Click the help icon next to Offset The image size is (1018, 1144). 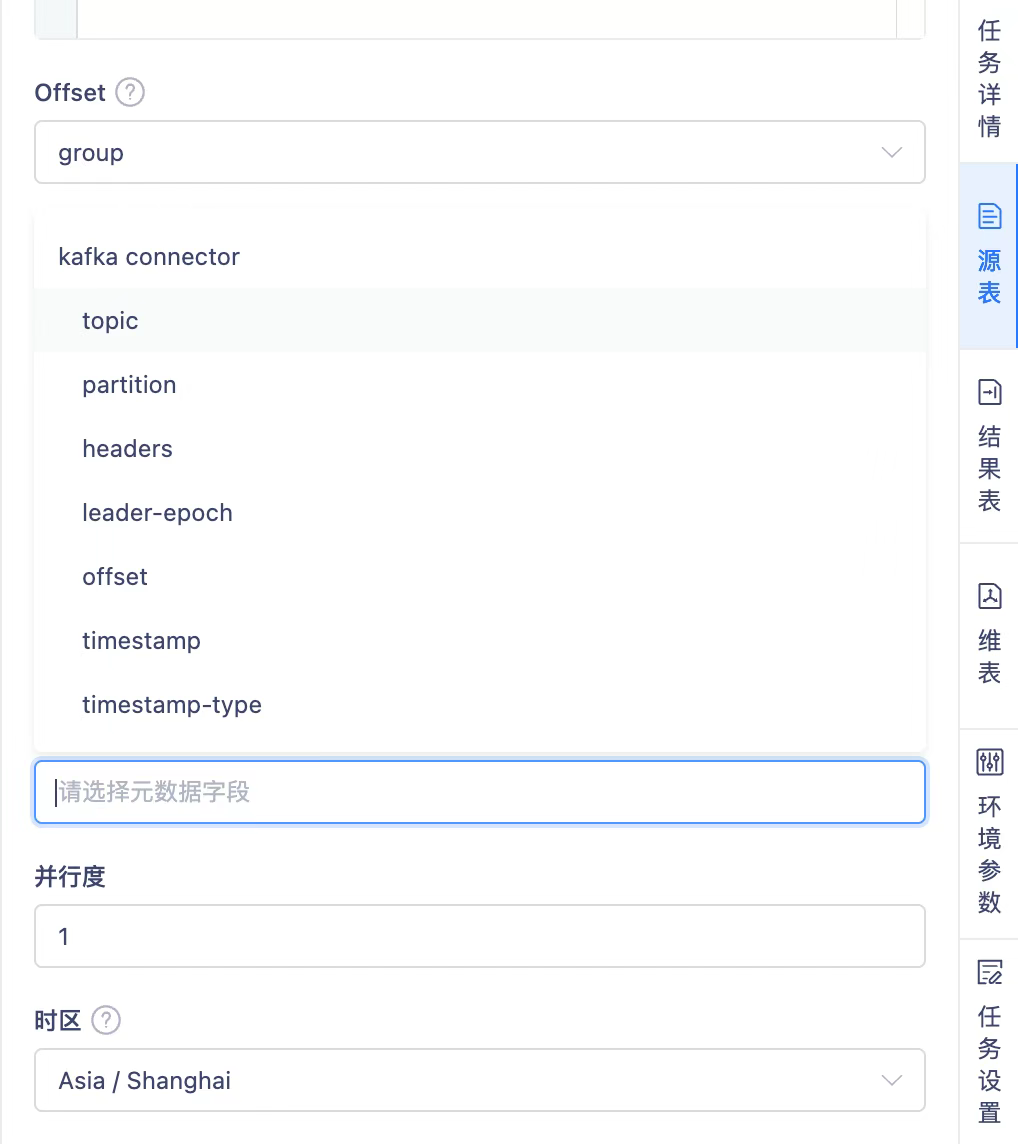coord(130,93)
